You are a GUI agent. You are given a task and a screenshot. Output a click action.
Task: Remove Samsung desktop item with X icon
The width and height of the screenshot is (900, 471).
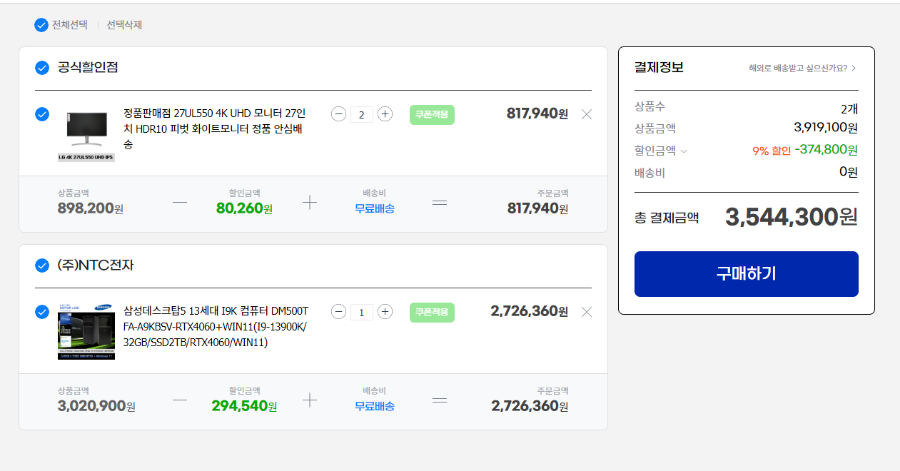[x=587, y=312]
